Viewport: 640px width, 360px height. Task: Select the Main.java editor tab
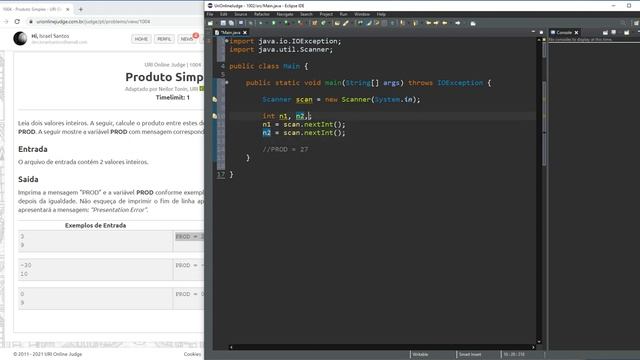tap(231, 32)
